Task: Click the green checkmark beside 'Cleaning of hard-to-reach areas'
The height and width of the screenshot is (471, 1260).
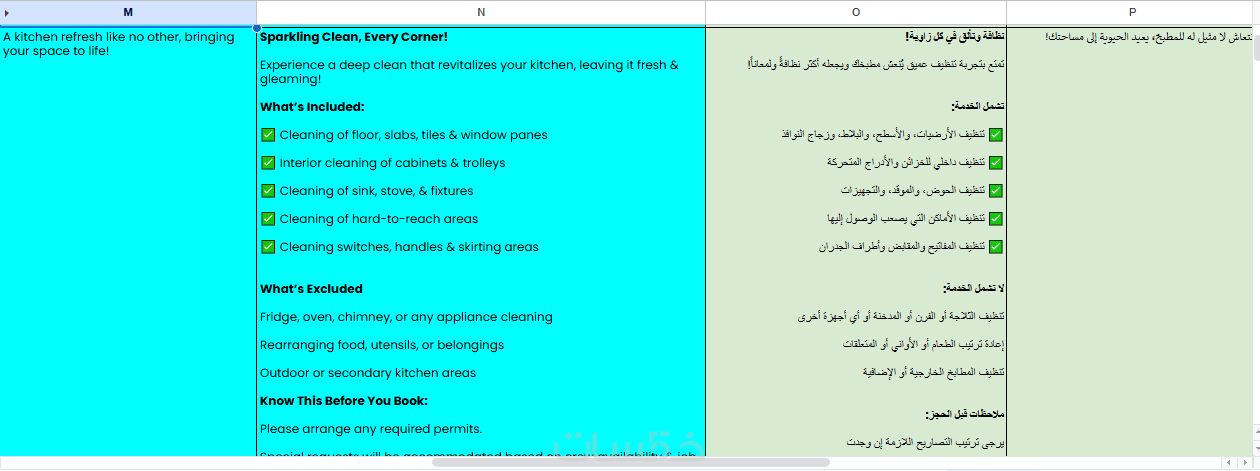Action: point(268,218)
